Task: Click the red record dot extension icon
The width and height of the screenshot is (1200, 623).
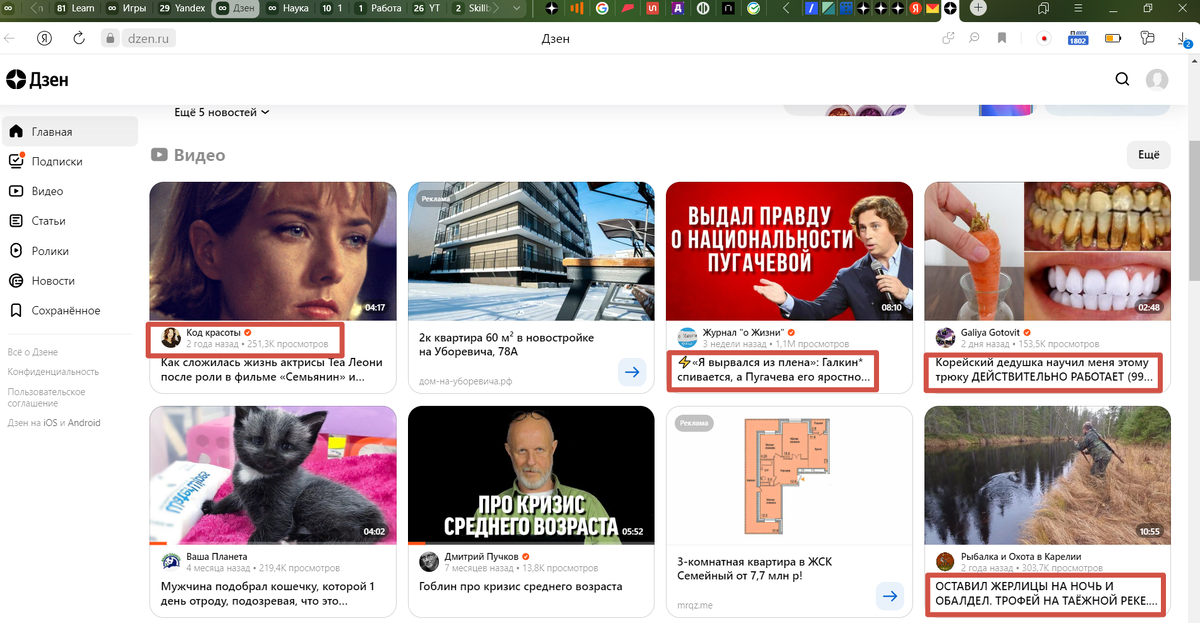Action: pos(1044,39)
